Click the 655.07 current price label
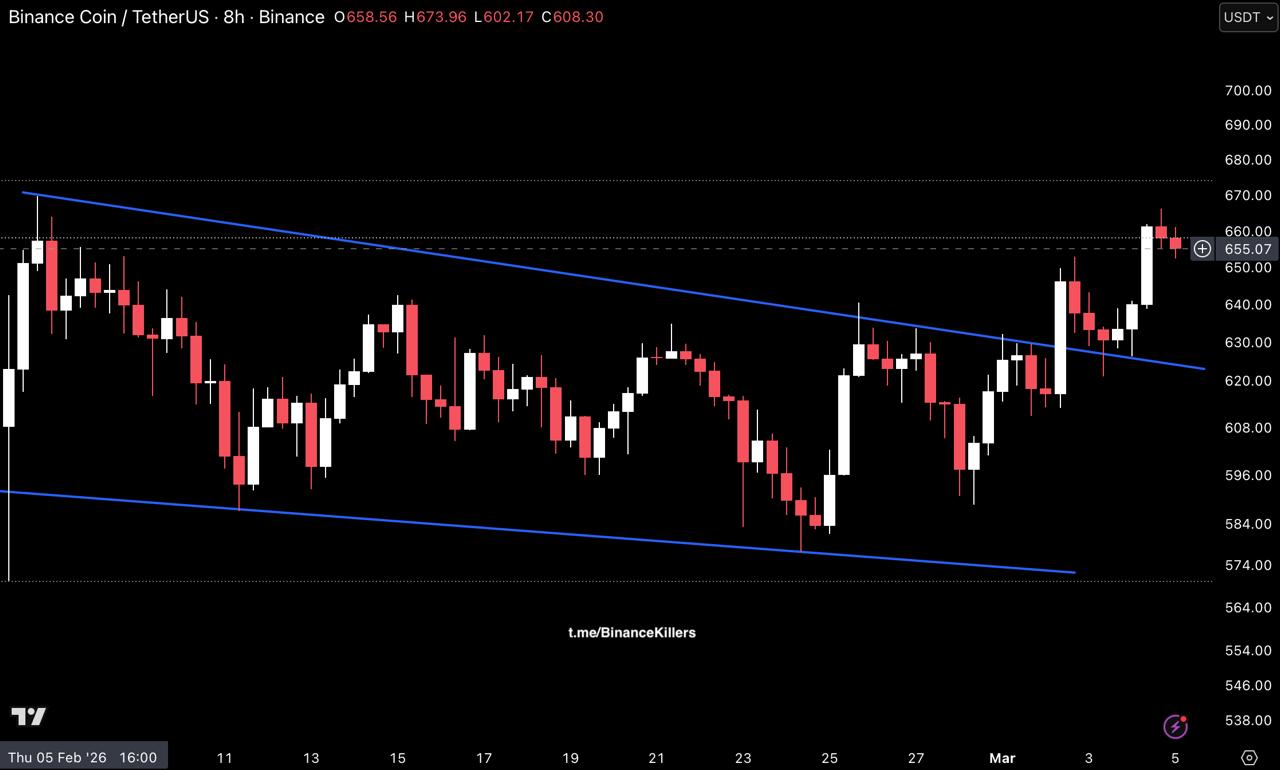The width and height of the screenshot is (1280, 770). tap(1248, 249)
